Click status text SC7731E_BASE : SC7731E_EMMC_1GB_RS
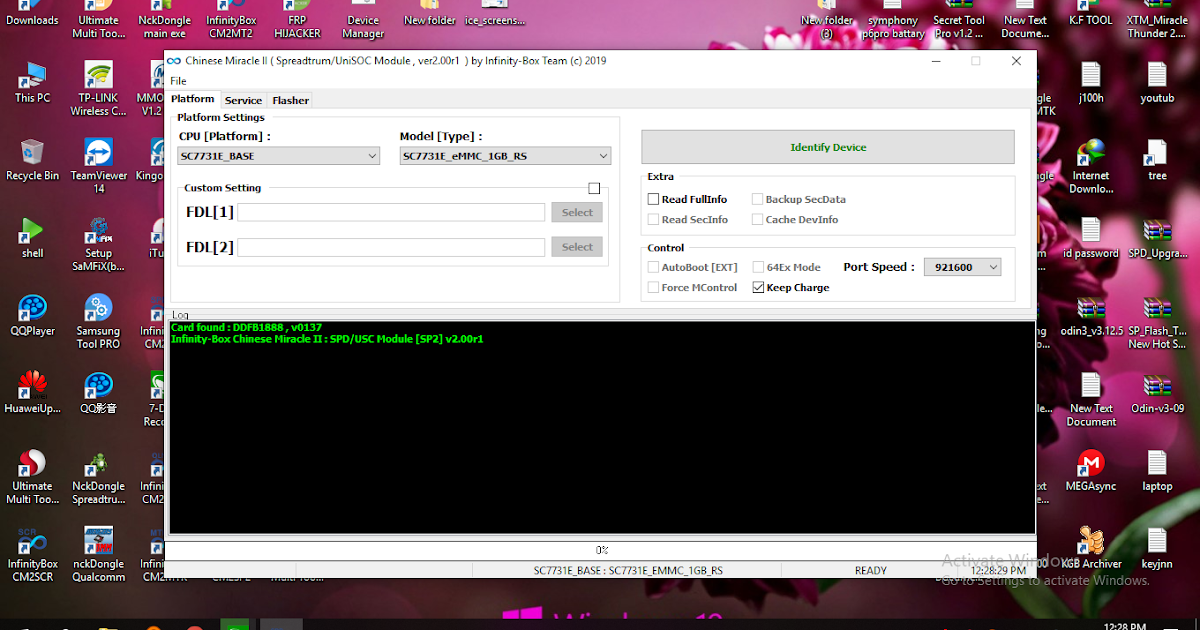 (628, 571)
